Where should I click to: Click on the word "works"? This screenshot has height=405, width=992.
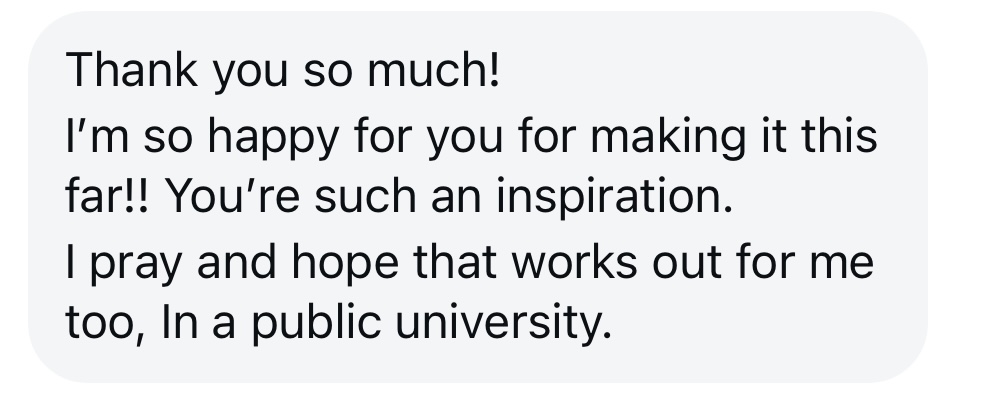point(574,261)
